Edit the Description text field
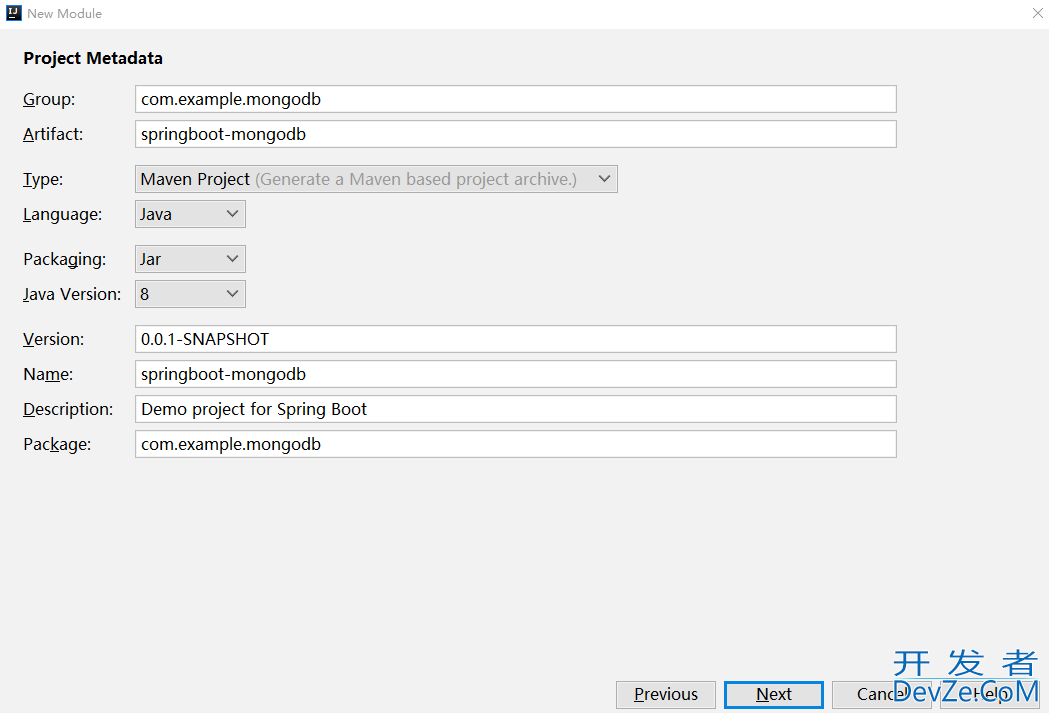This screenshot has width=1049, height=713. click(x=515, y=409)
